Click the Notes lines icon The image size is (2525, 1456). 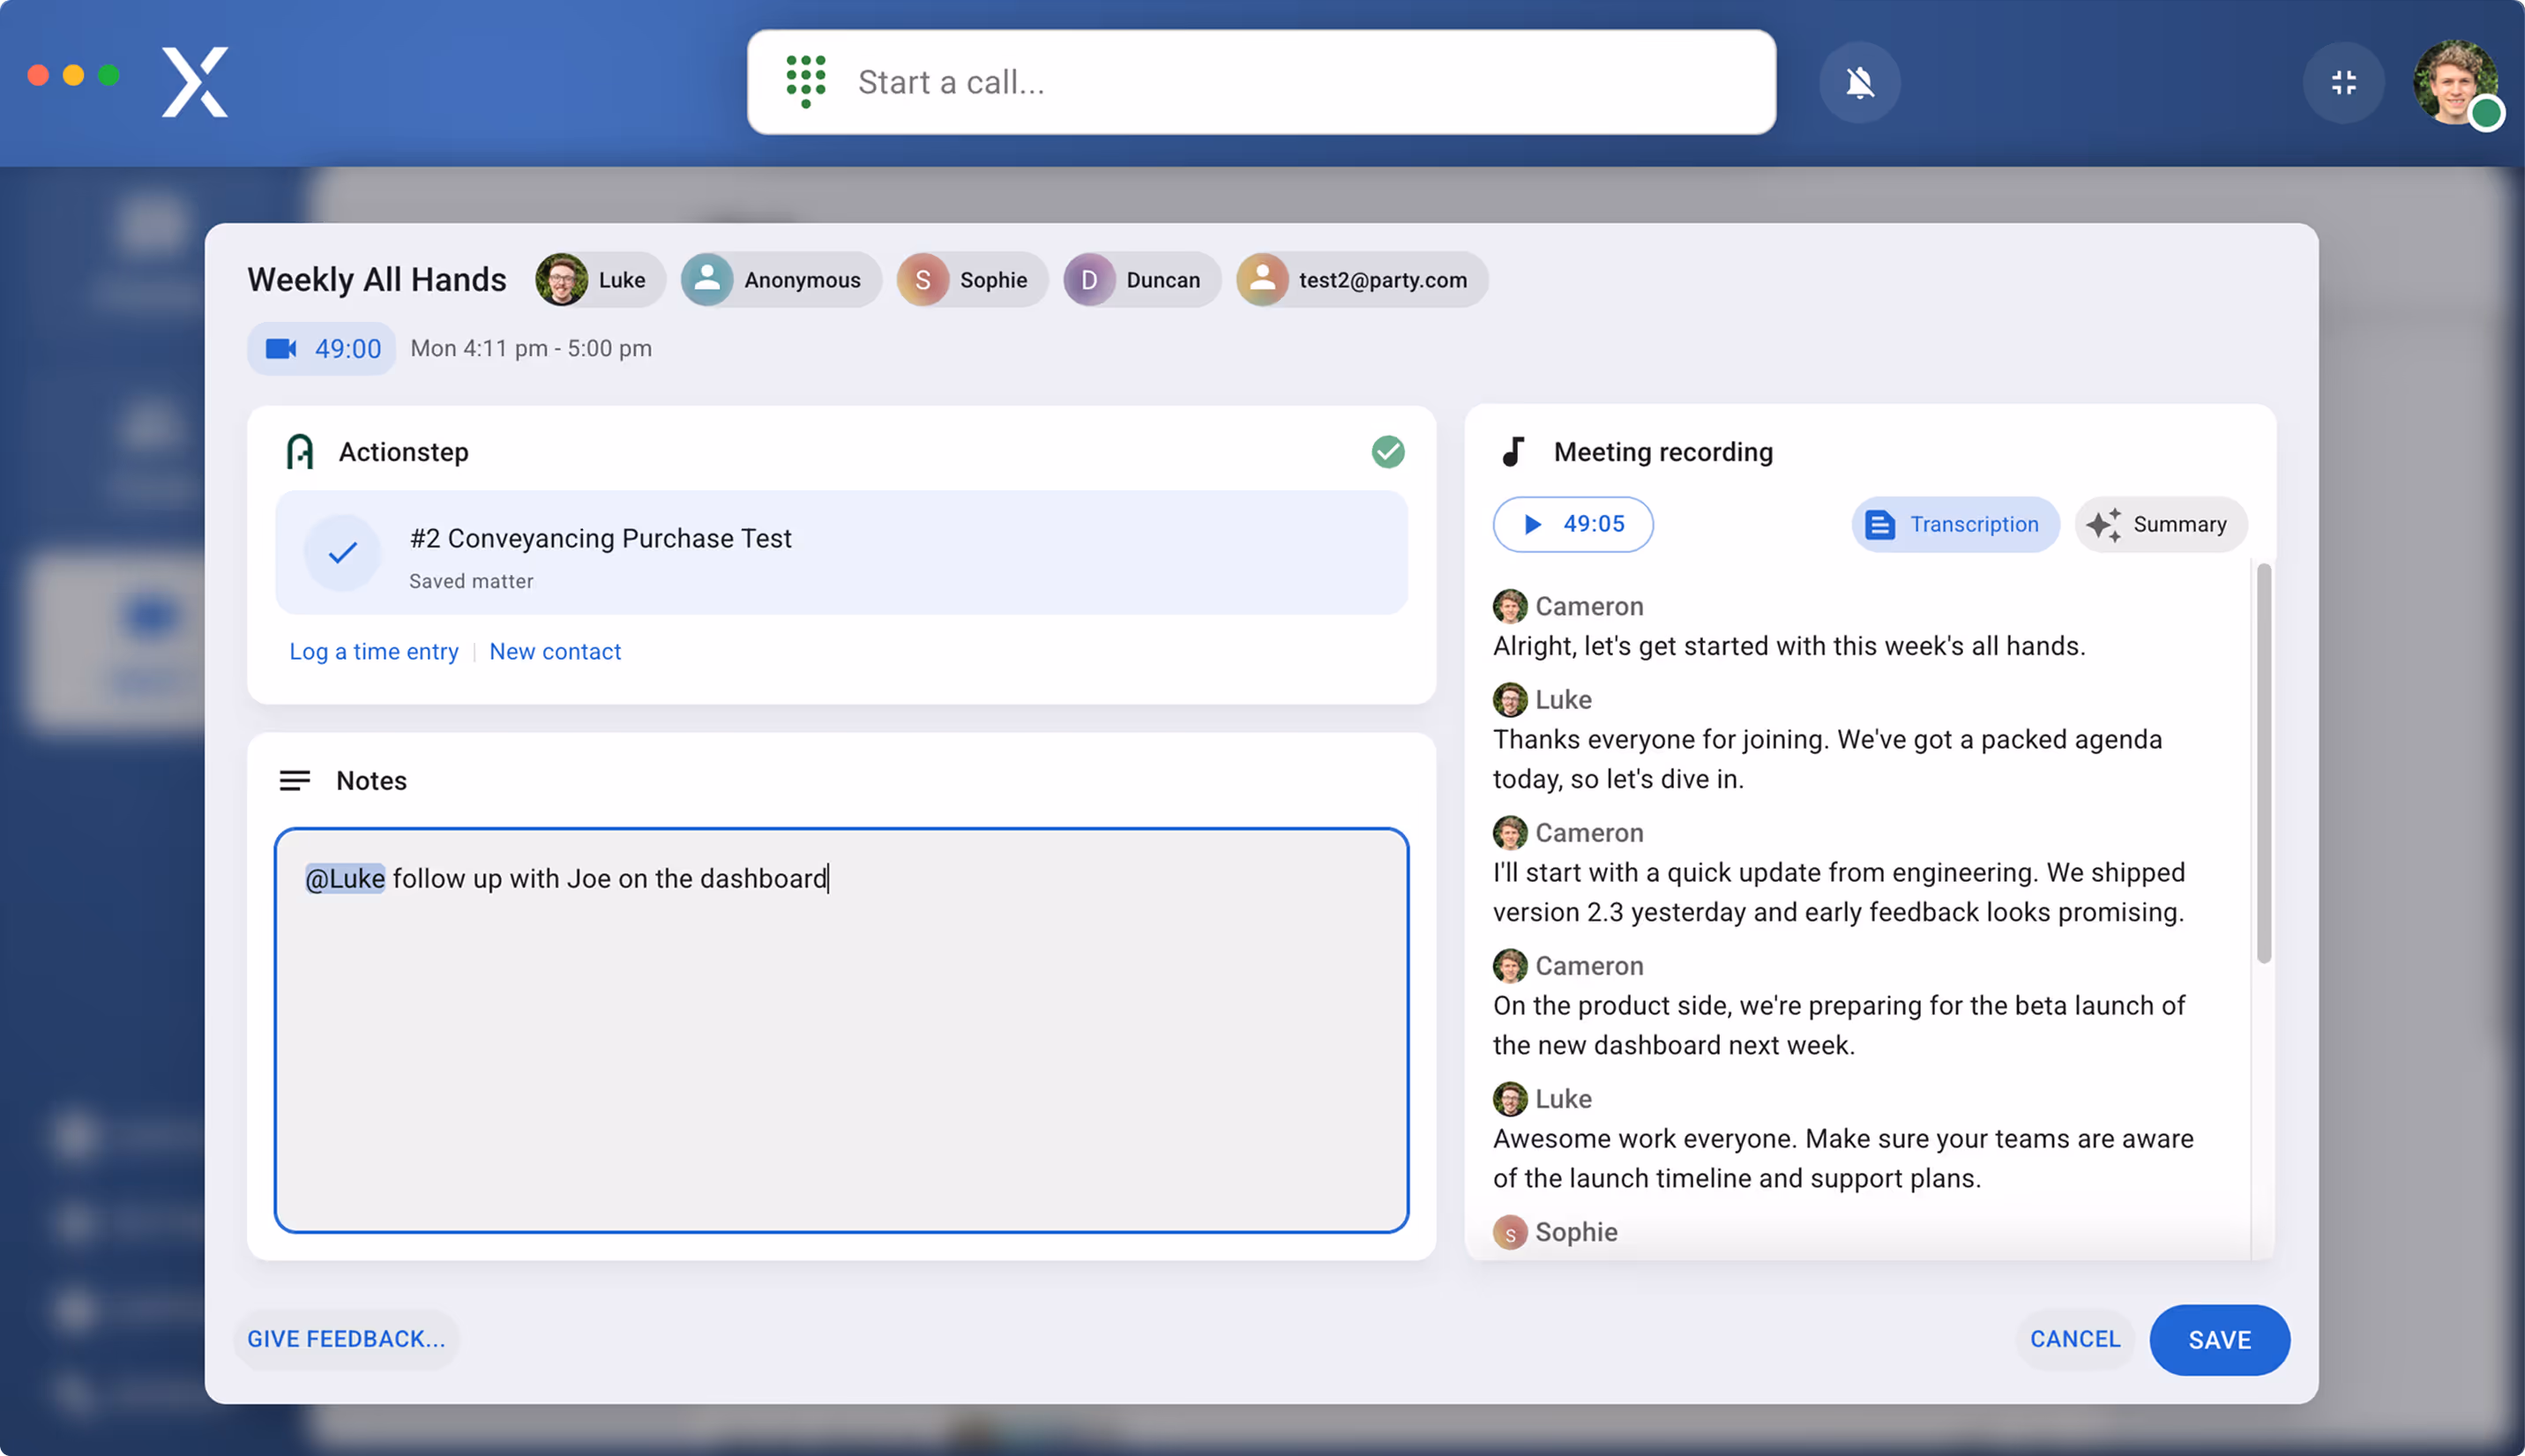294,780
